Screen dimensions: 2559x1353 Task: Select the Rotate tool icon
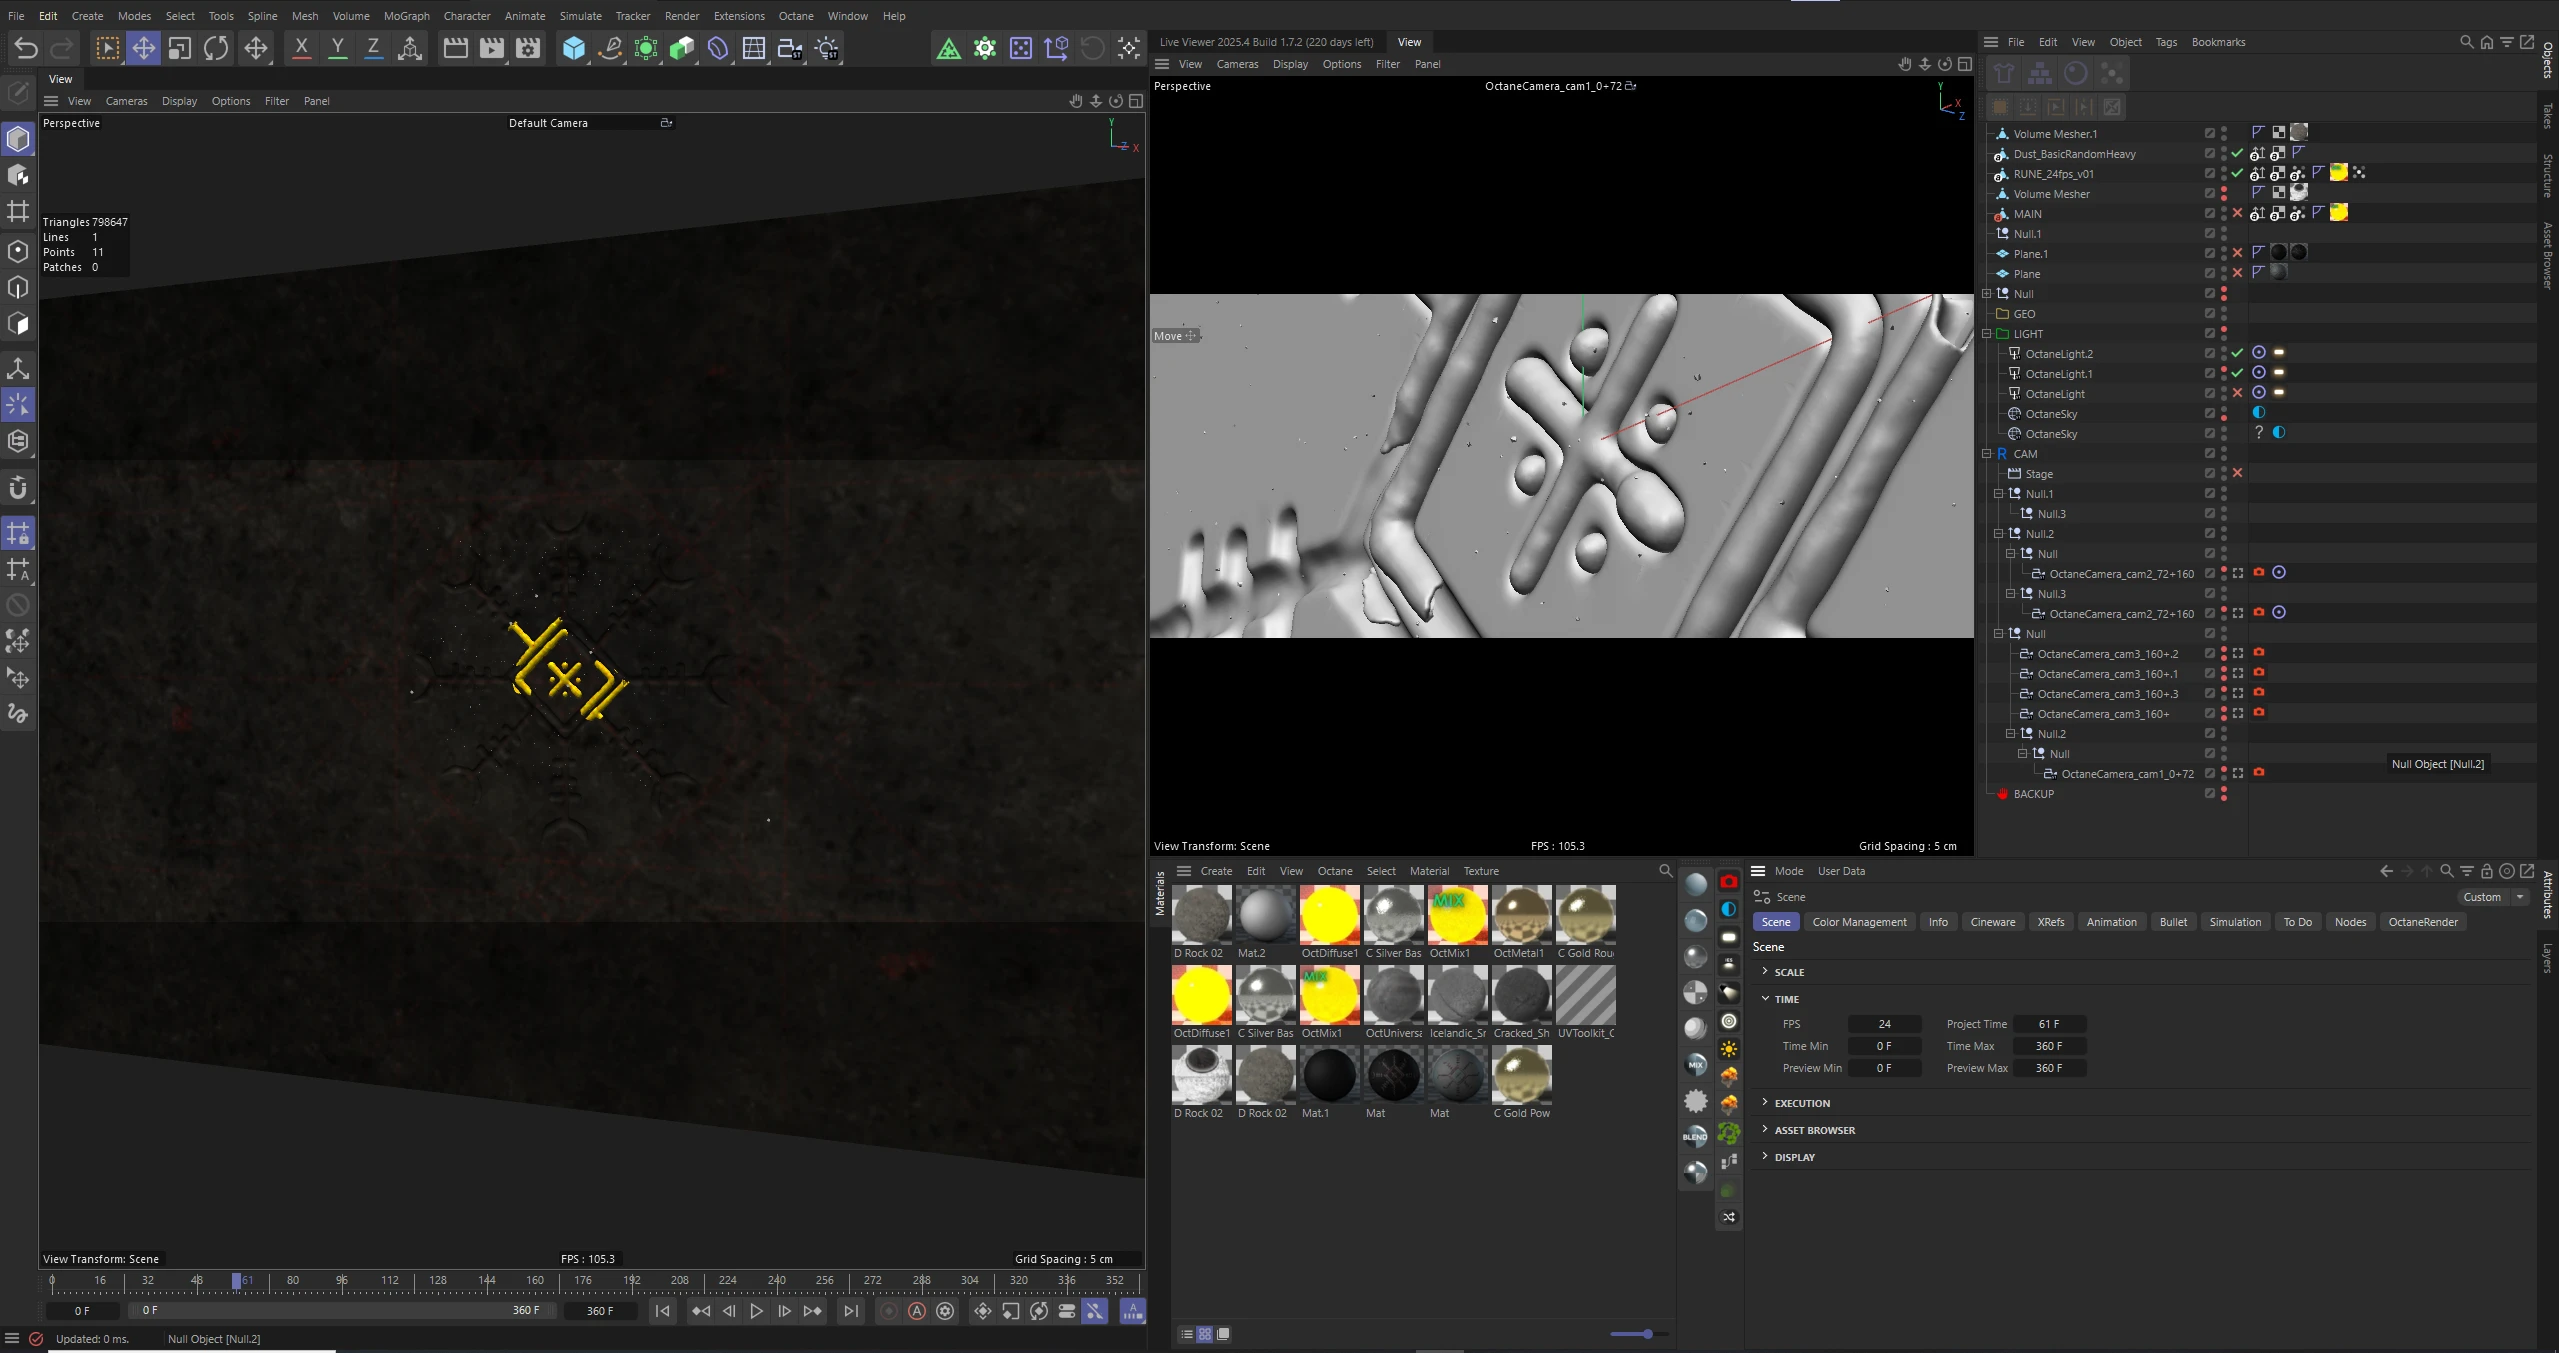(x=216, y=48)
